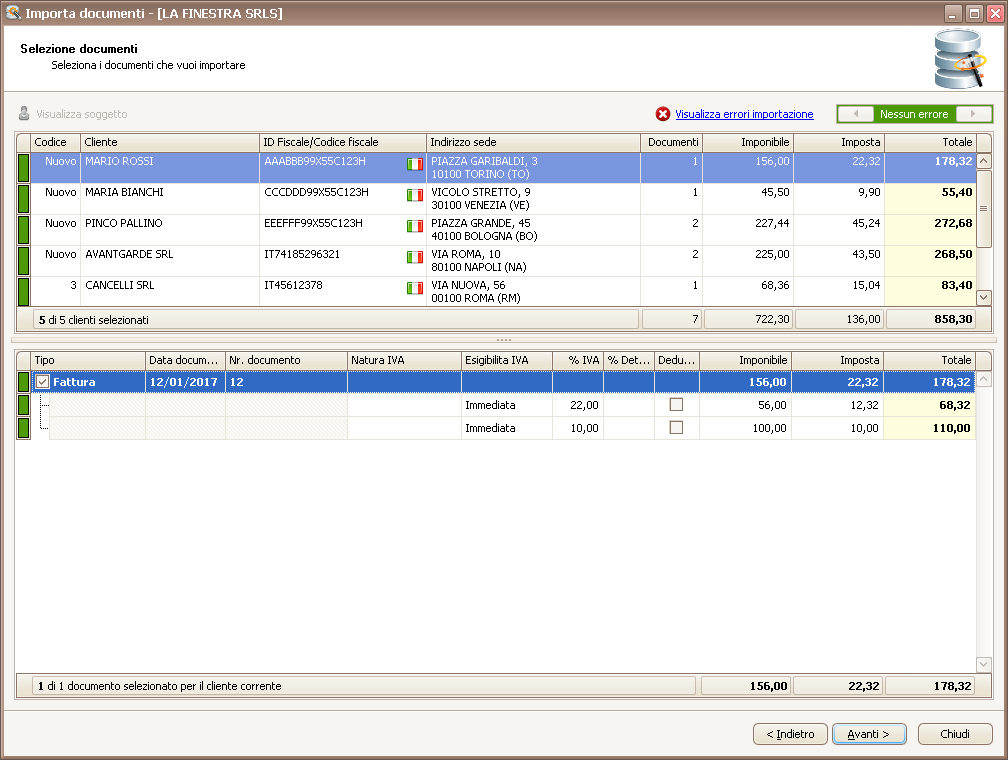Uncheck the Fattura document checkbox
The height and width of the screenshot is (760, 1008).
click(43, 382)
